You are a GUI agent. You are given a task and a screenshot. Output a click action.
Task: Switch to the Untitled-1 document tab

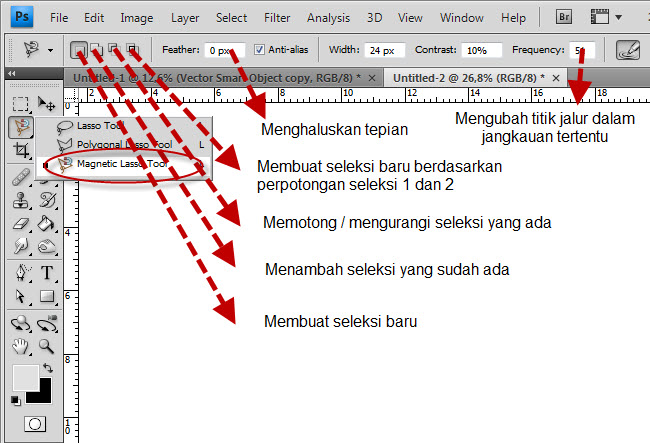(217, 78)
